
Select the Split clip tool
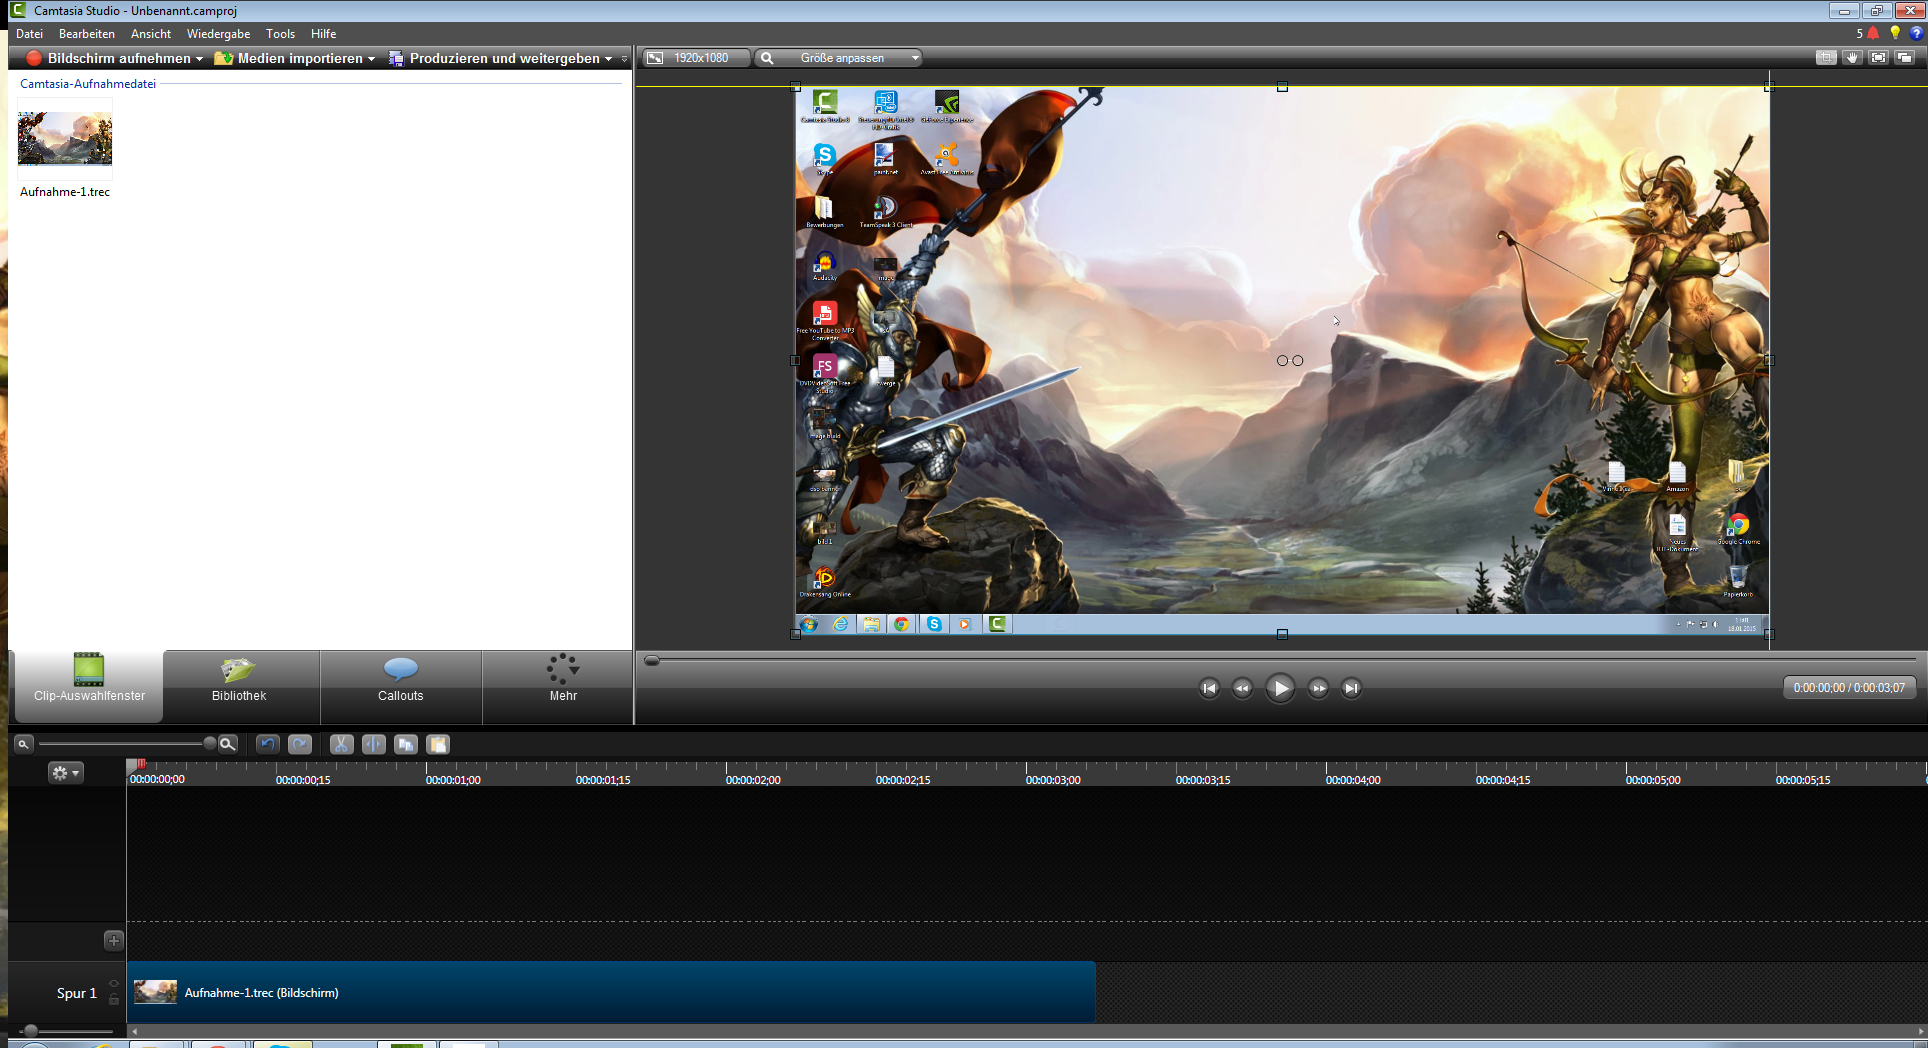pyautogui.click(x=374, y=744)
